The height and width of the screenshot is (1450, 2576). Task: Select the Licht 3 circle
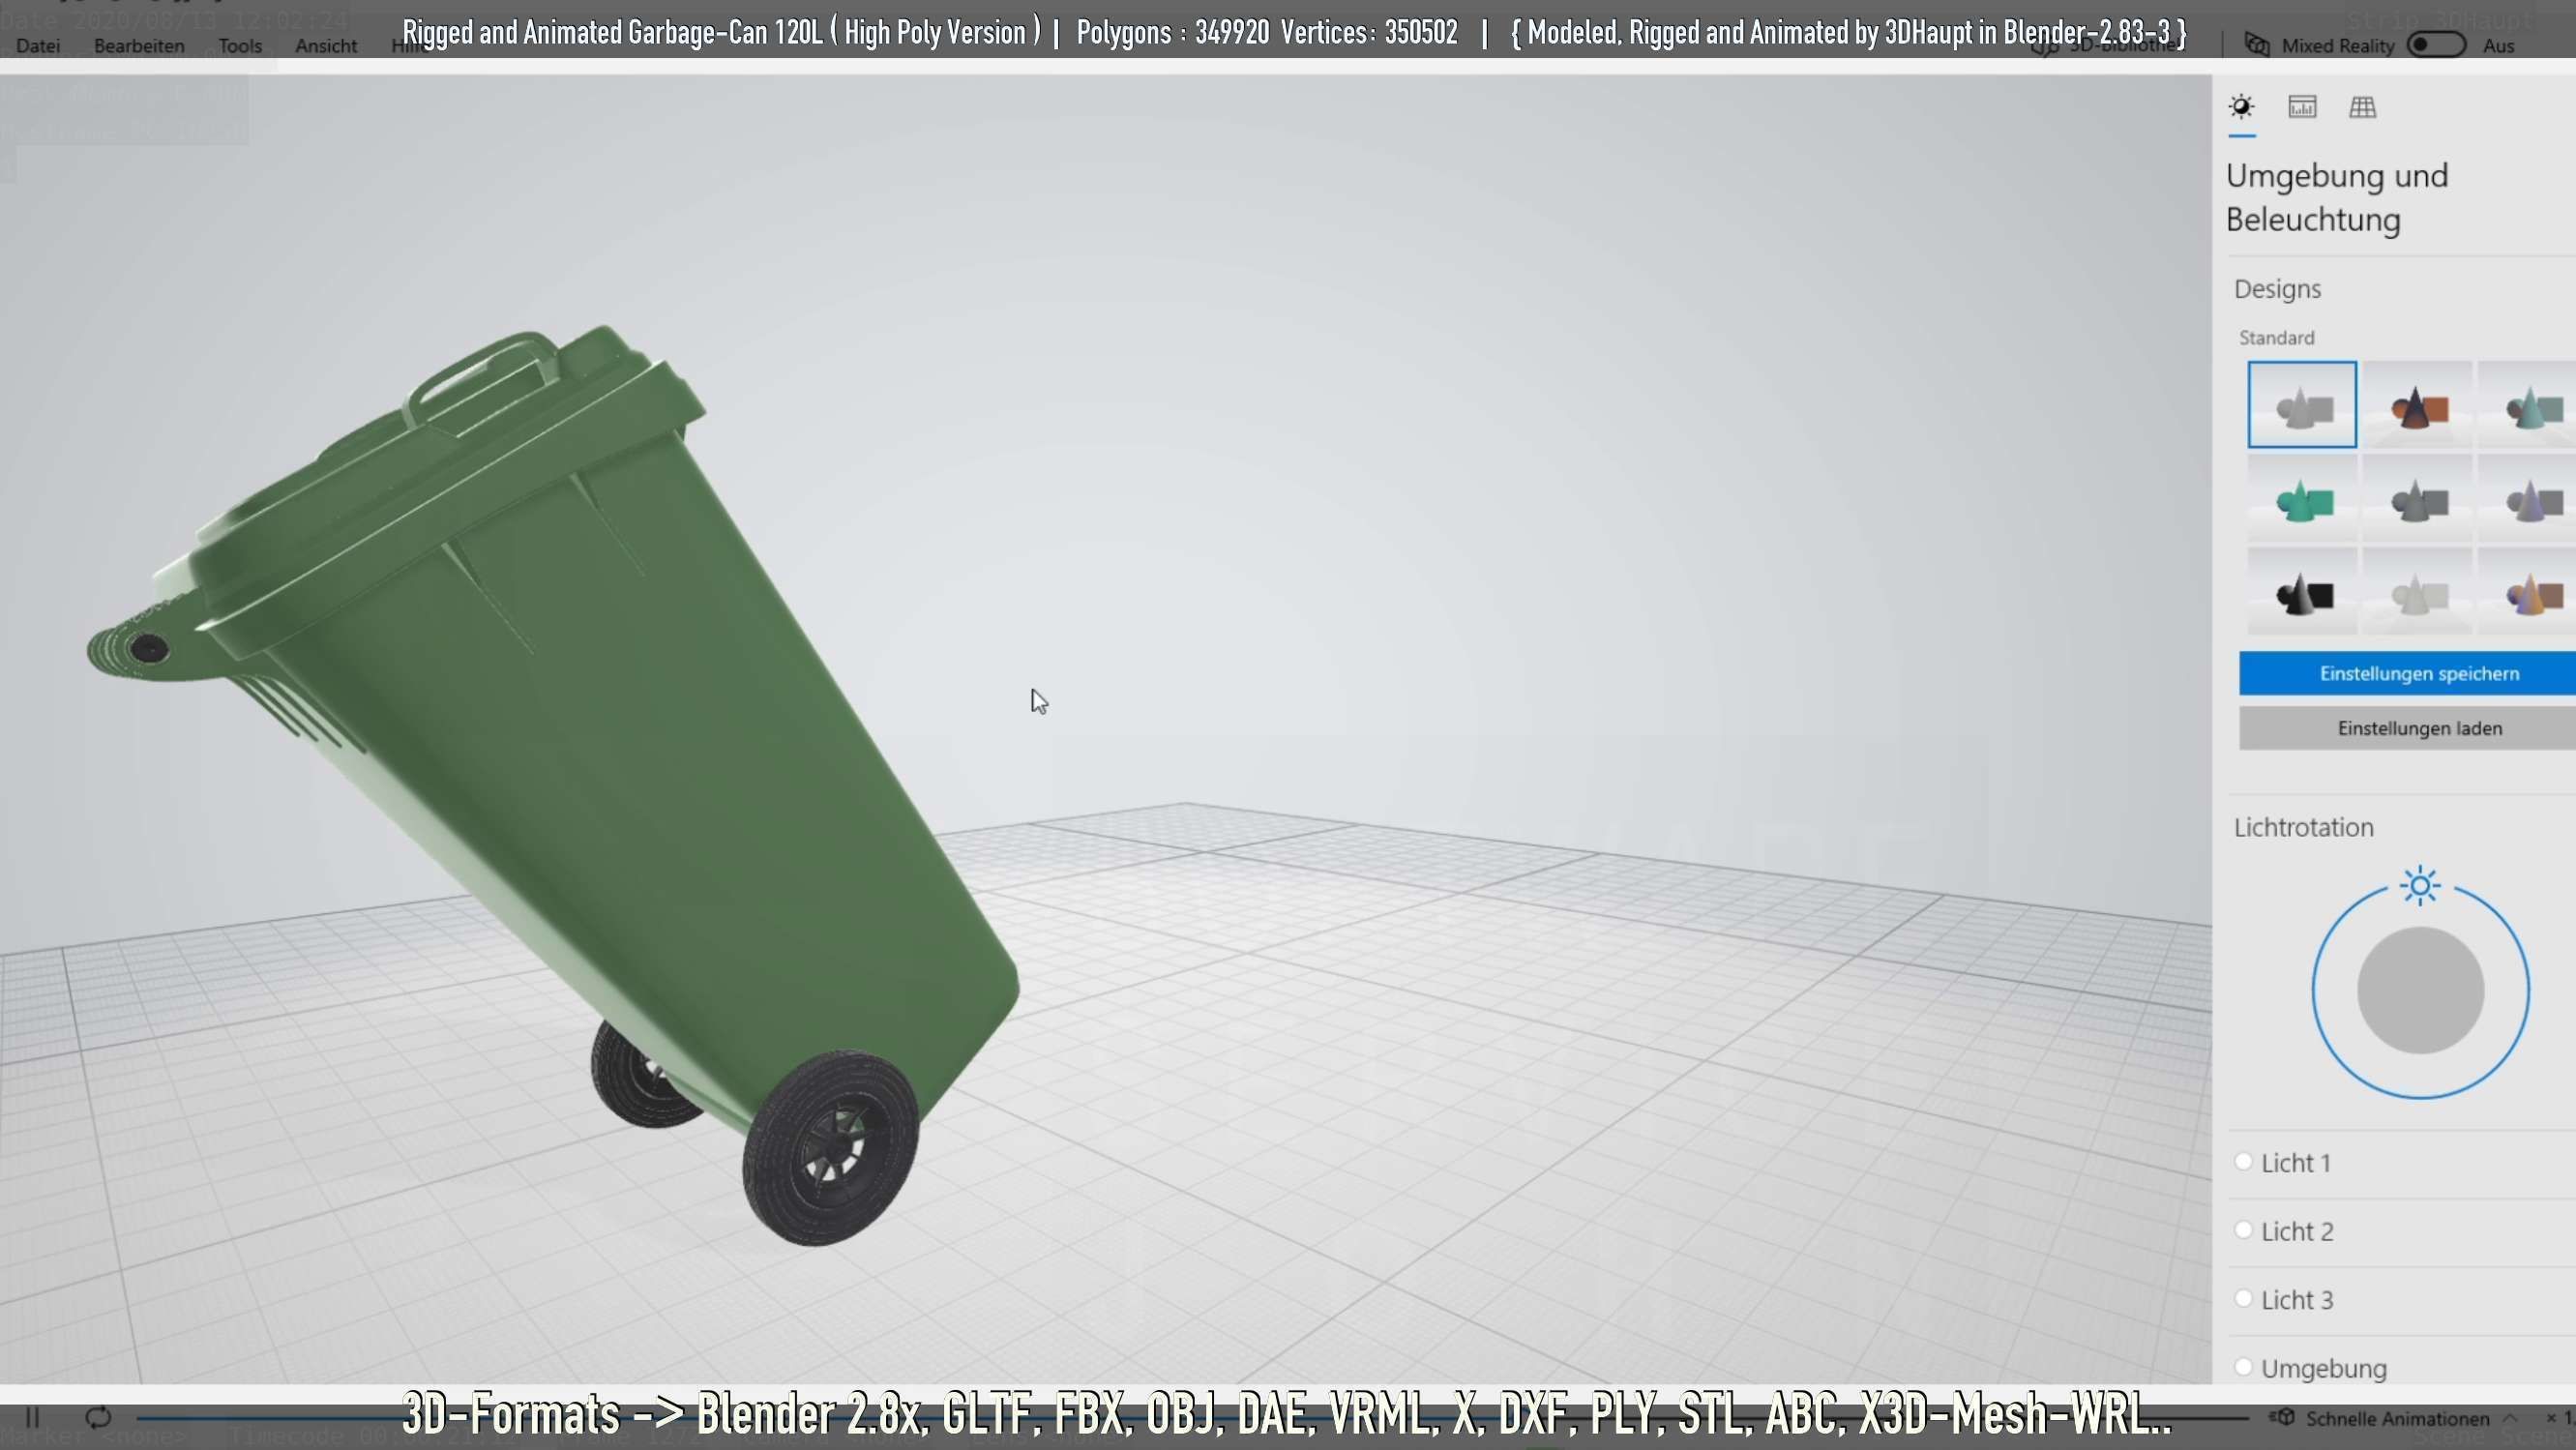point(2243,1298)
